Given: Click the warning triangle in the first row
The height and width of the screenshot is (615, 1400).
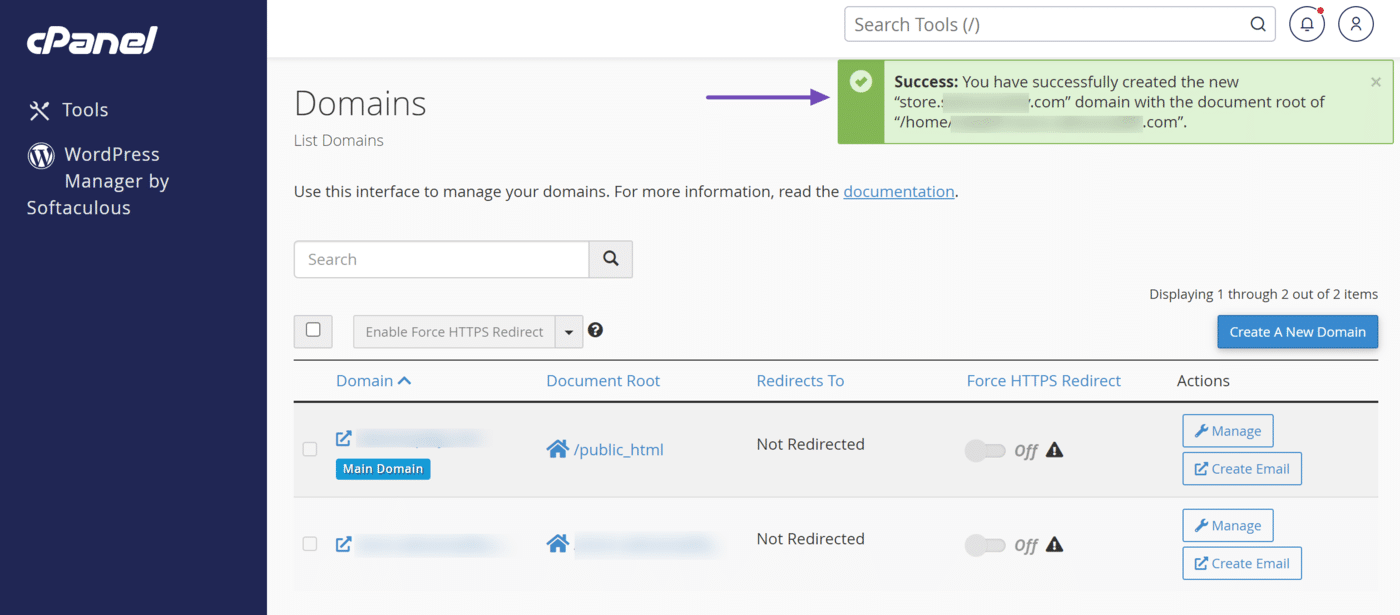Looking at the screenshot, I should point(1054,450).
